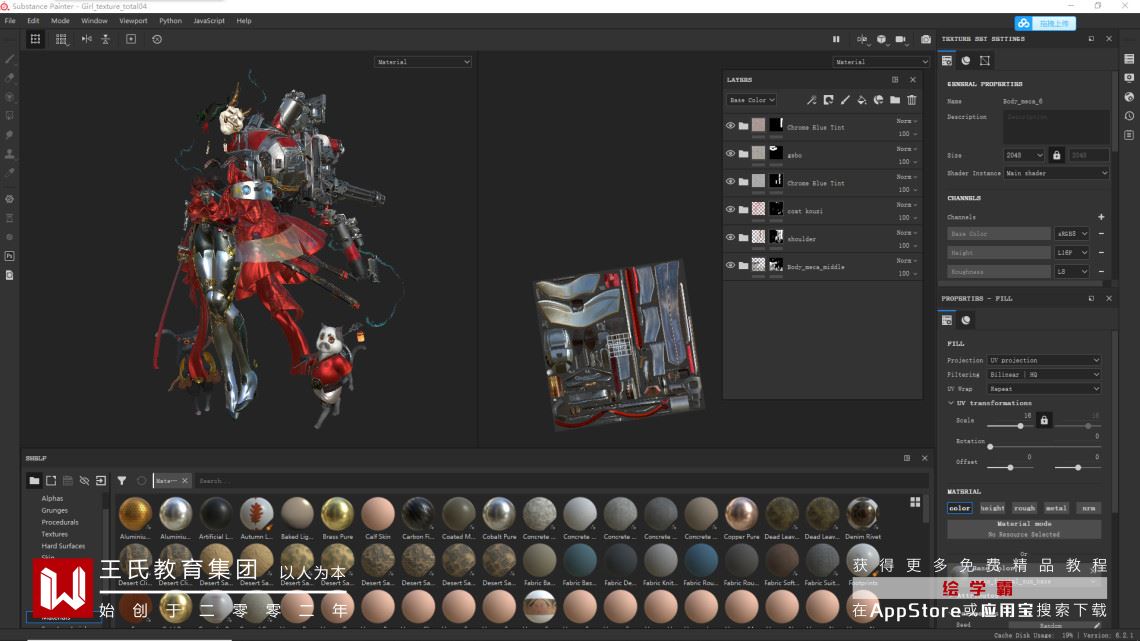The image size is (1140, 641).
Task: Open the Python menu
Action: (170, 20)
